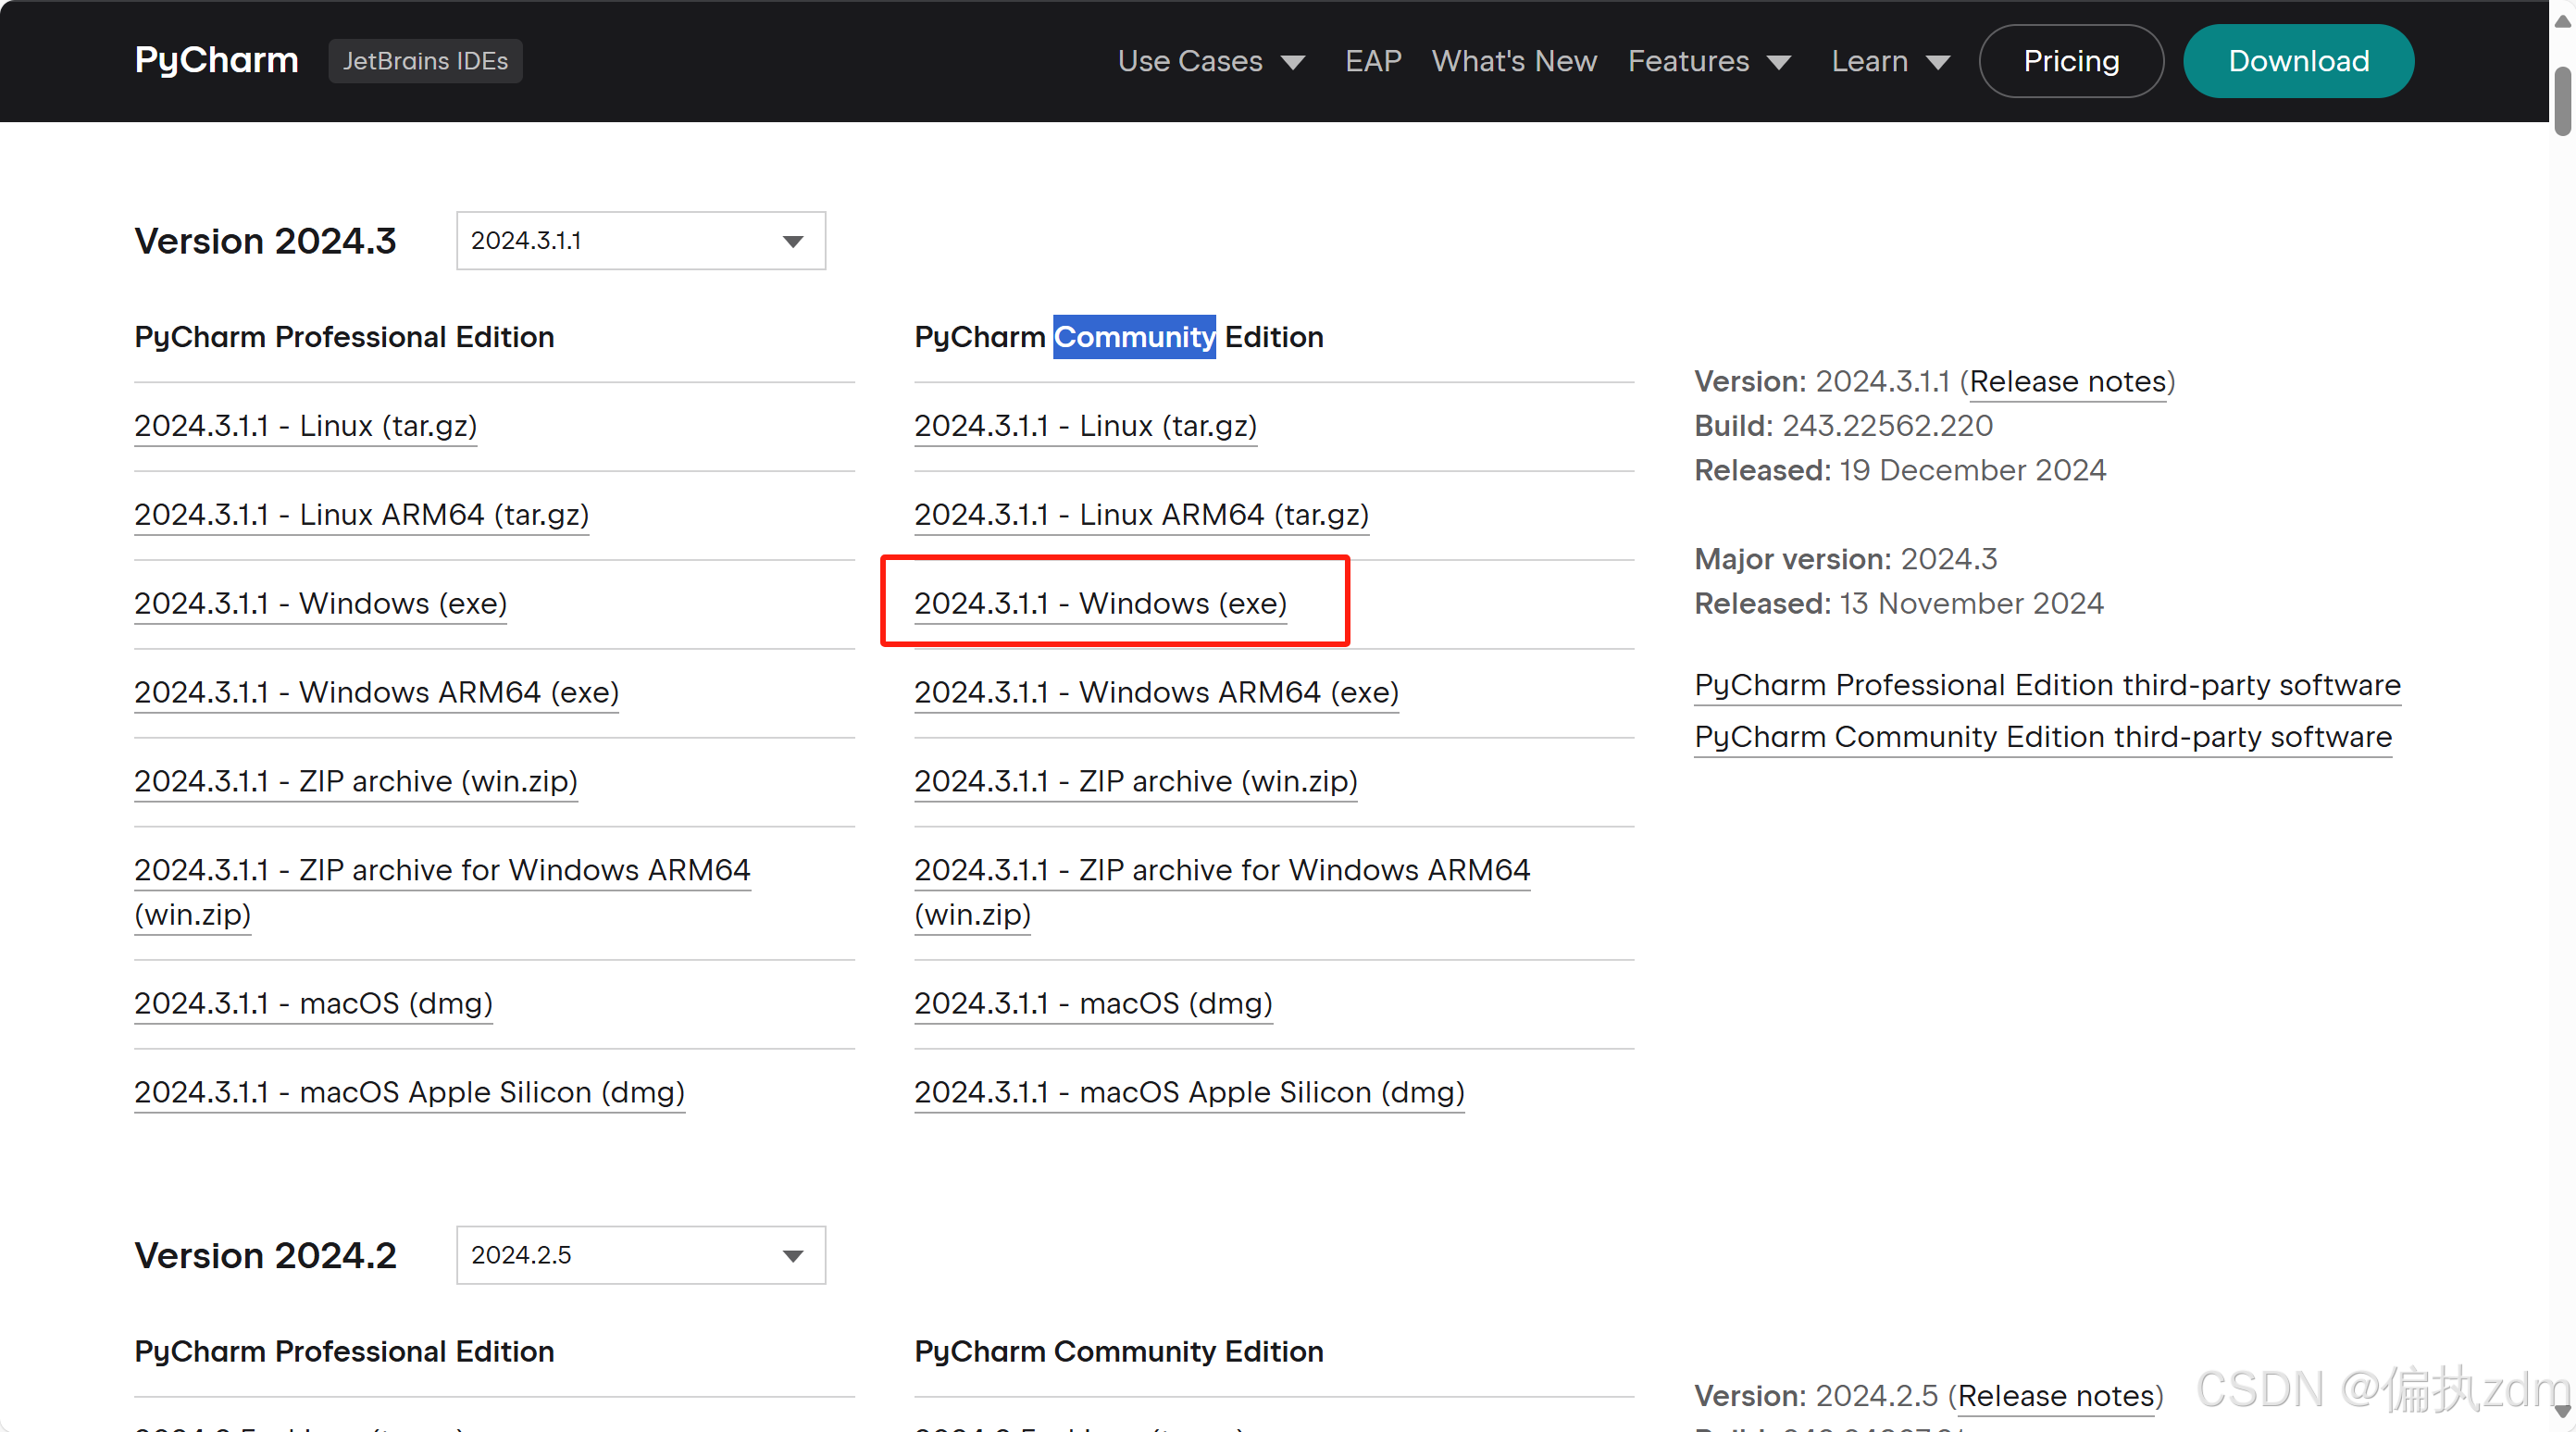Expand the Learn menu

tap(1890, 61)
